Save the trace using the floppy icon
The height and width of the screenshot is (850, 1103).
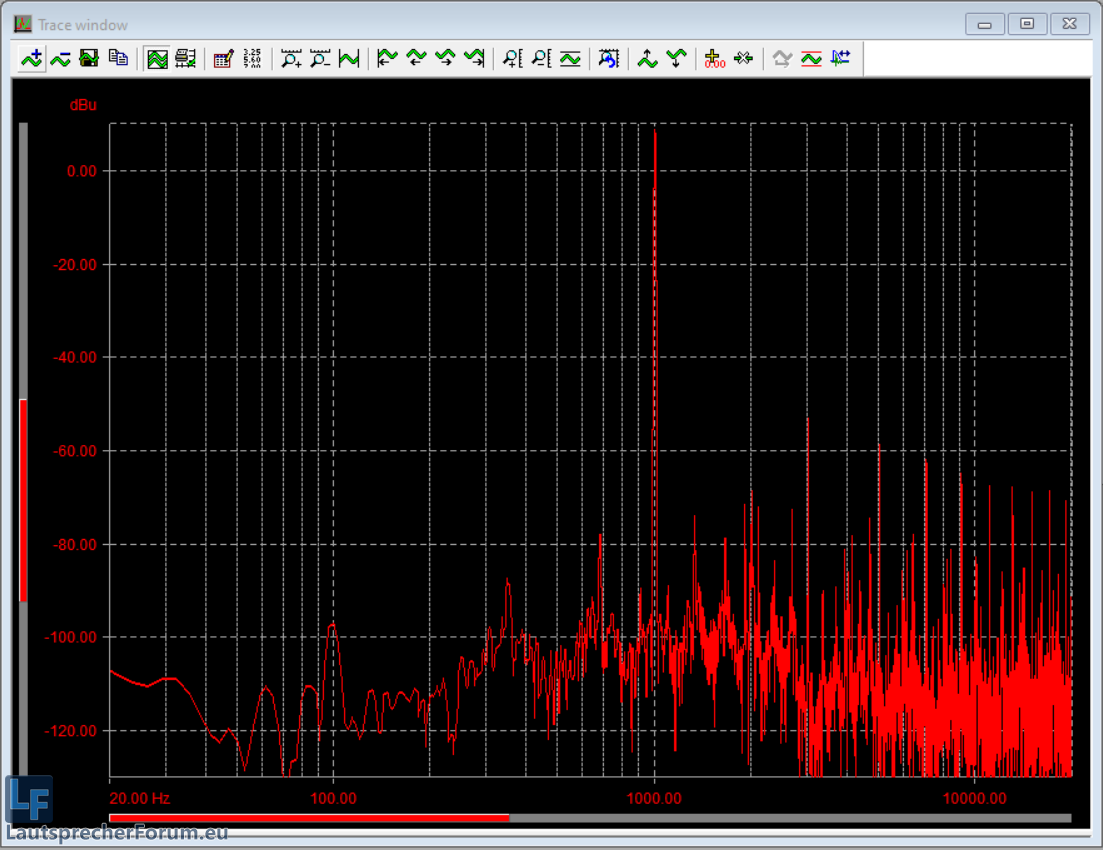(89, 59)
